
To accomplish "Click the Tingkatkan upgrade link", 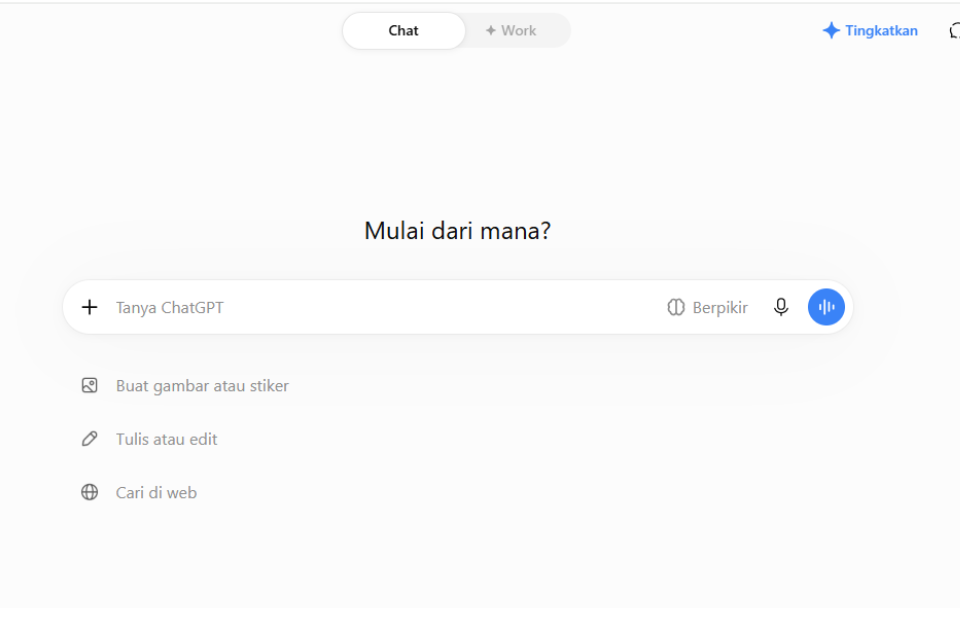I will pos(870,31).
